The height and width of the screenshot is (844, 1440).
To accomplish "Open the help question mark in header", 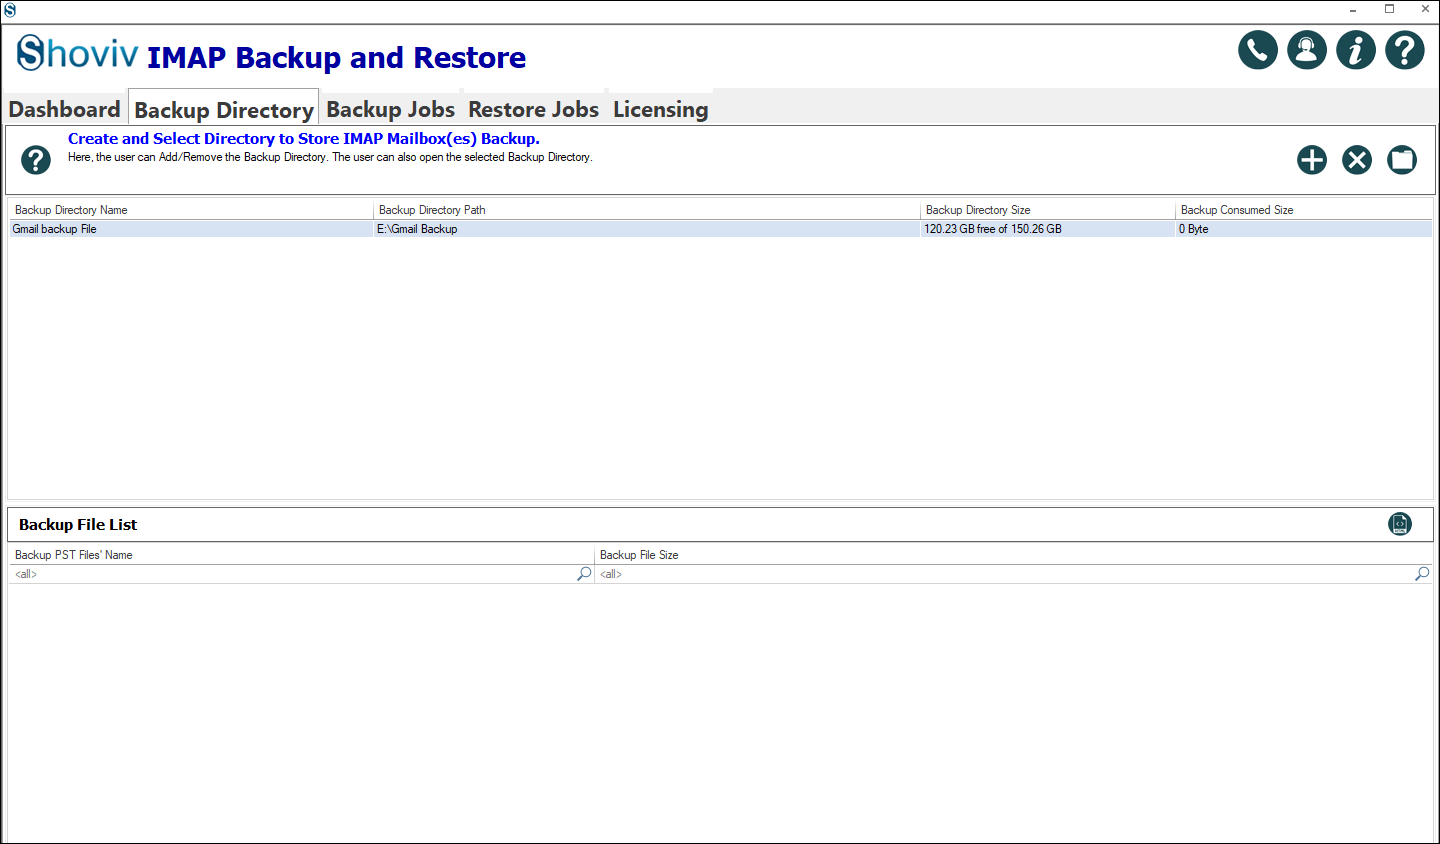I will [x=1405, y=50].
